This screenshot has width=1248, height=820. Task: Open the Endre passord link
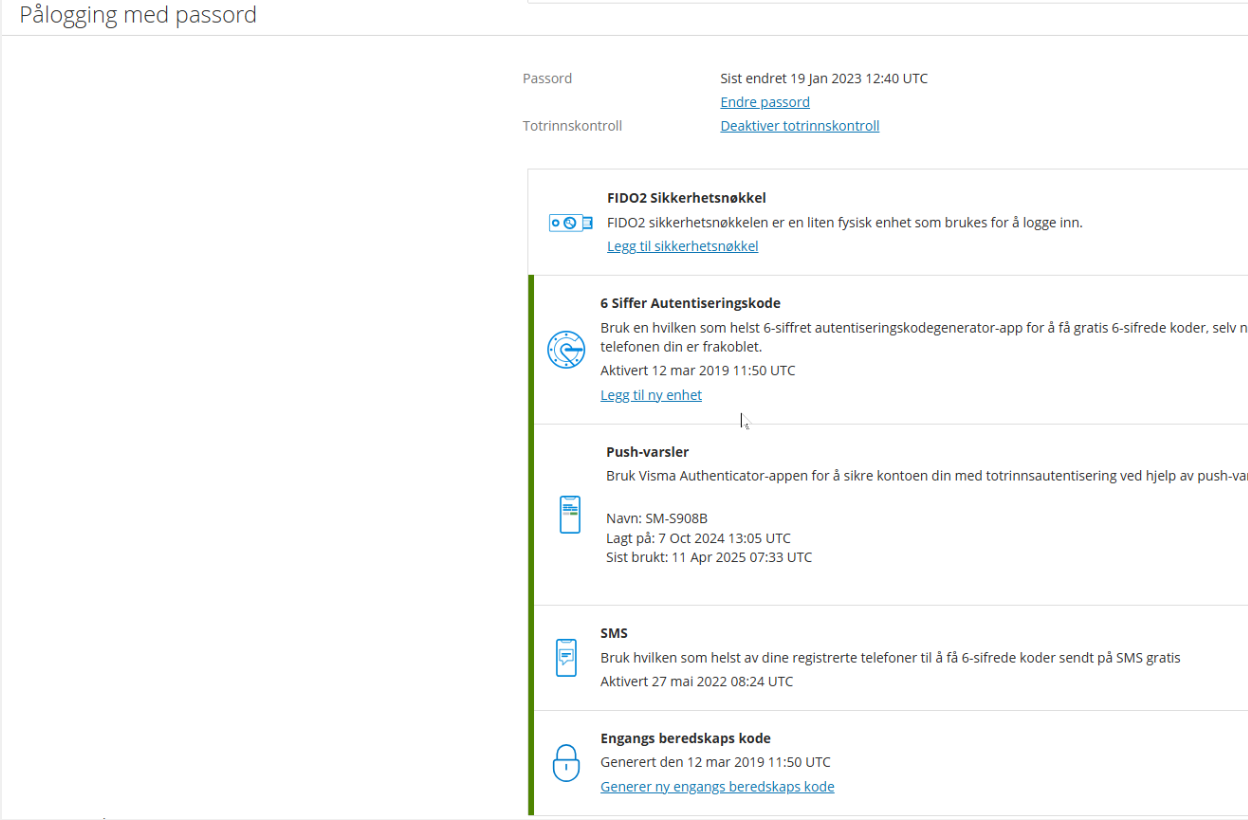(765, 102)
